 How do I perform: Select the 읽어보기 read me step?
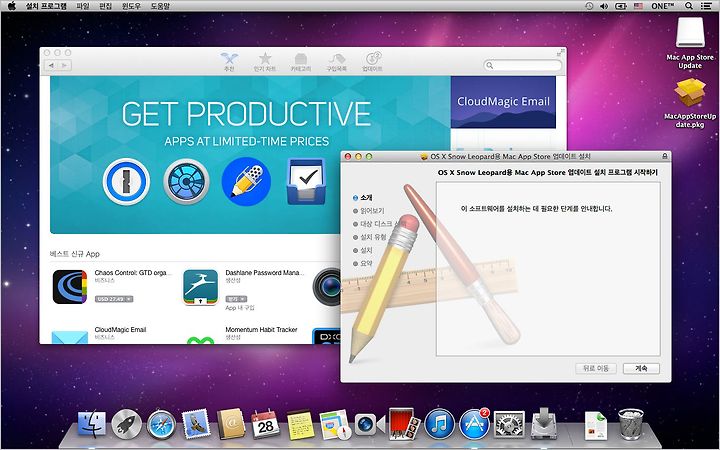pos(368,211)
